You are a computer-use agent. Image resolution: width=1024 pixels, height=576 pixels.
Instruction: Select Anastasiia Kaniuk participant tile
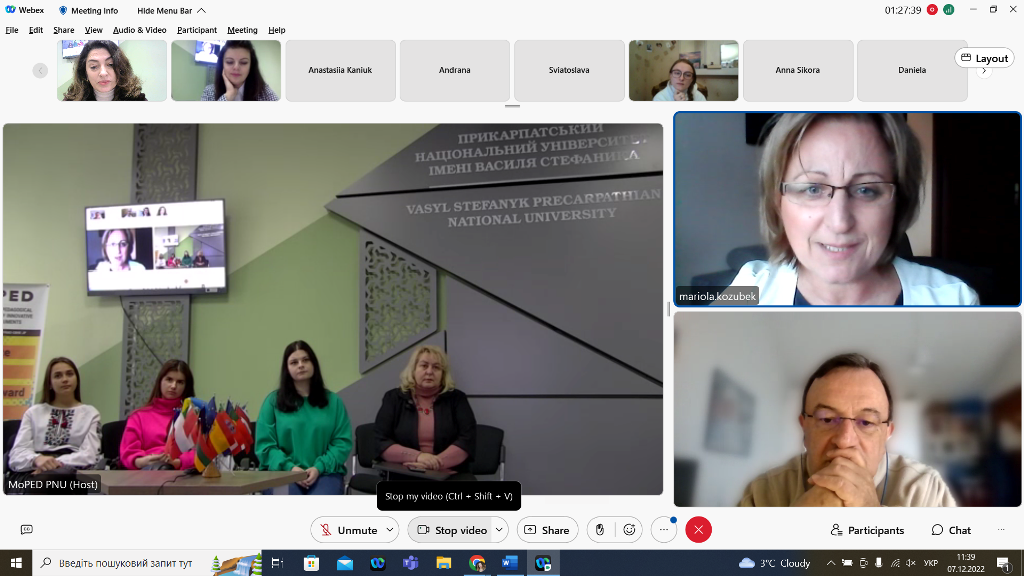[x=340, y=70]
